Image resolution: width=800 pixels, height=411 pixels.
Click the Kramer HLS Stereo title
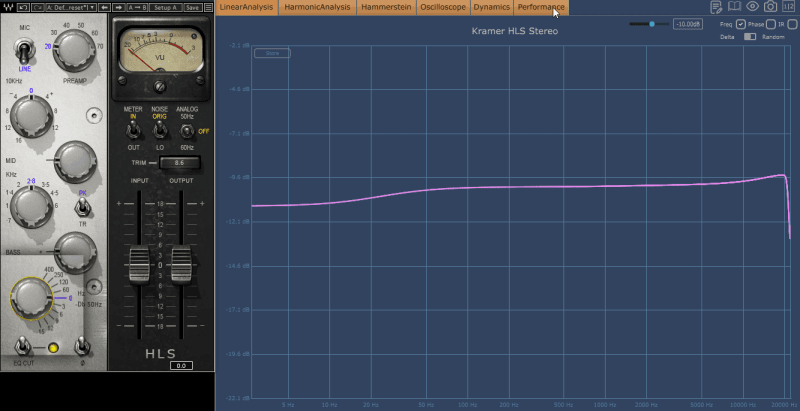point(515,31)
